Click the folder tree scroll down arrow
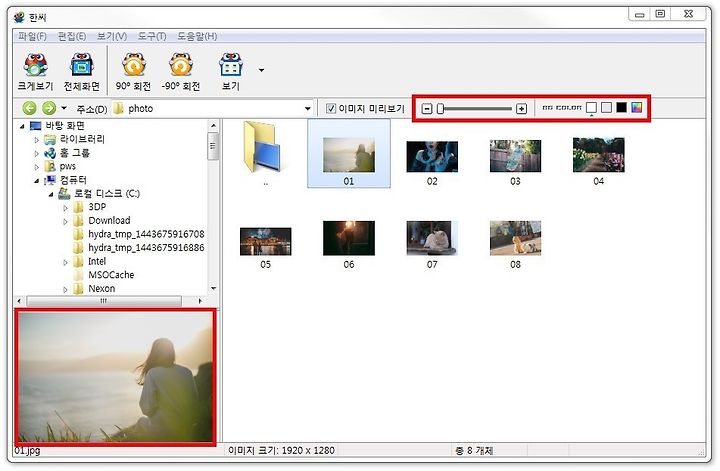 point(213,288)
